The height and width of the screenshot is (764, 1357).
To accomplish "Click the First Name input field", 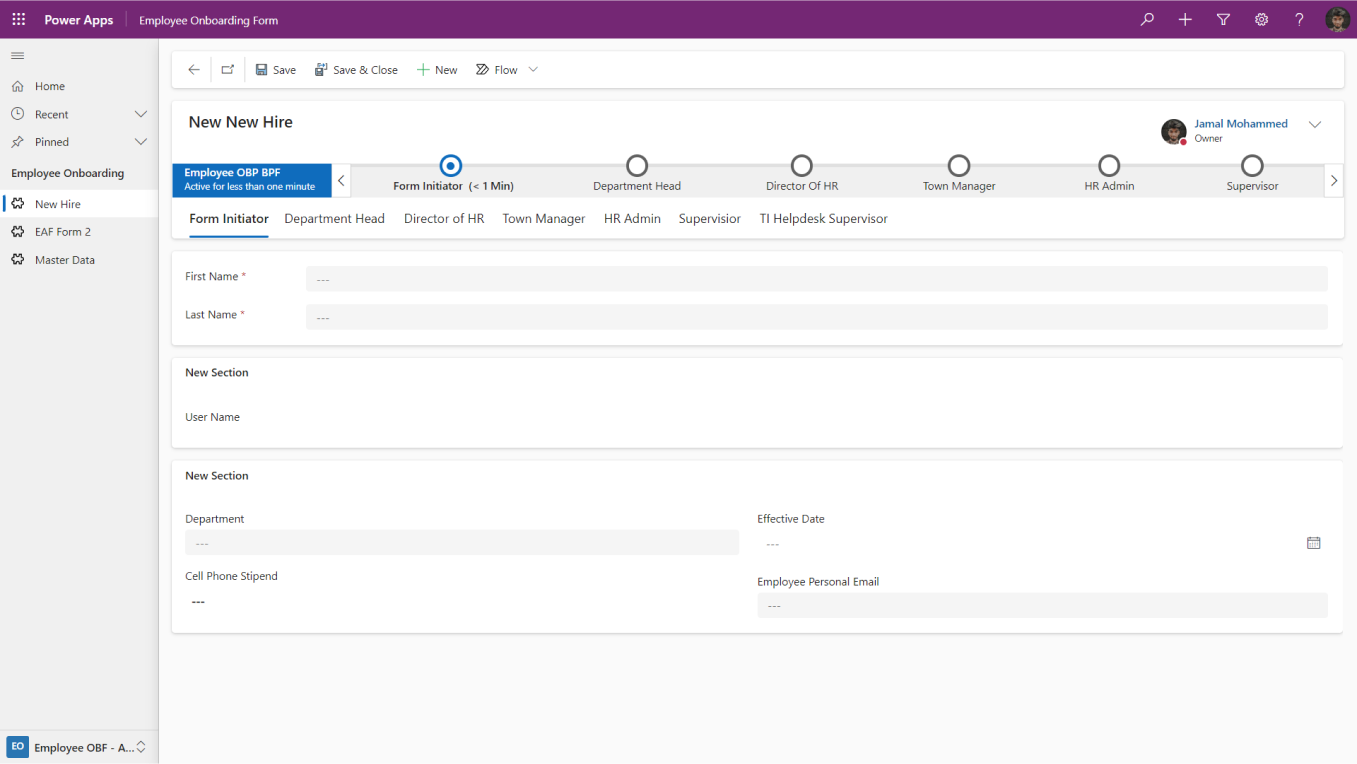I will (x=817, y=278).
